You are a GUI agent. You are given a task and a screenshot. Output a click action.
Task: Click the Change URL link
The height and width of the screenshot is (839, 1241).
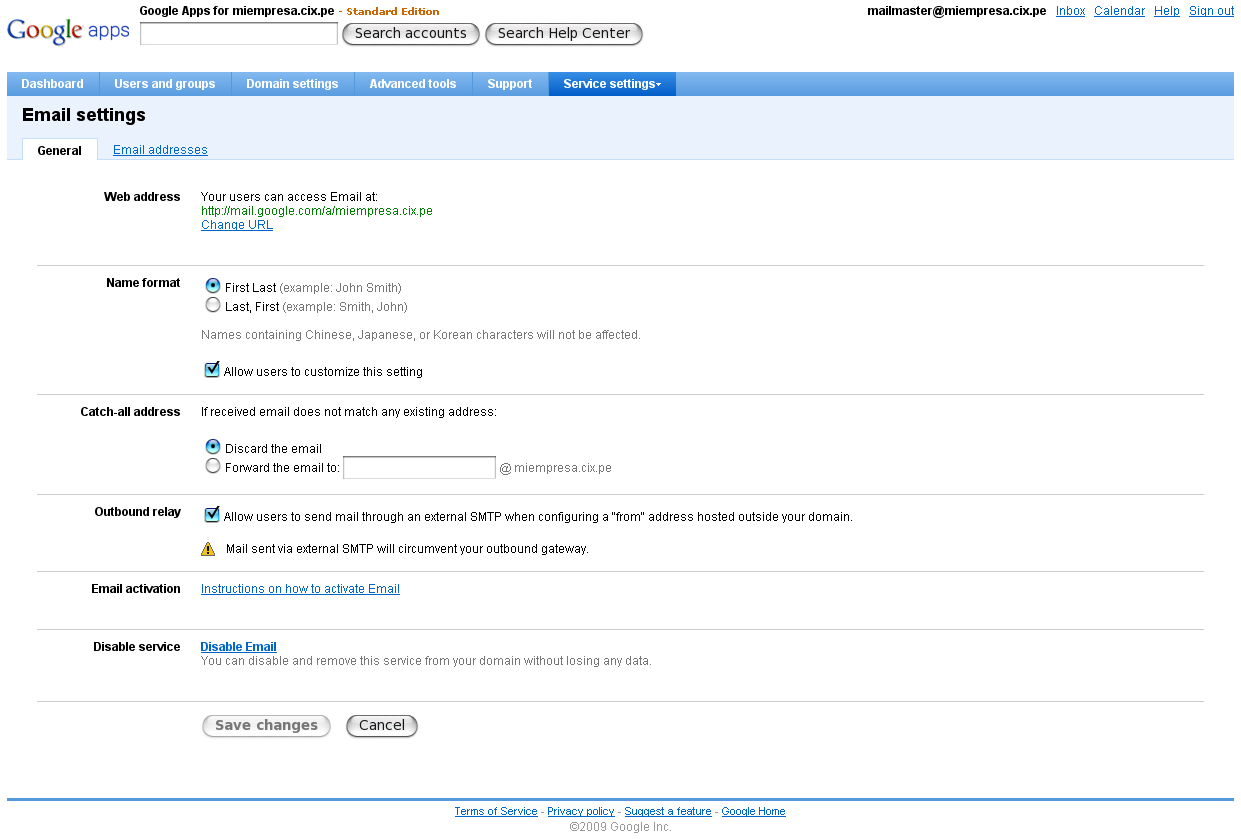click(237, 225)
